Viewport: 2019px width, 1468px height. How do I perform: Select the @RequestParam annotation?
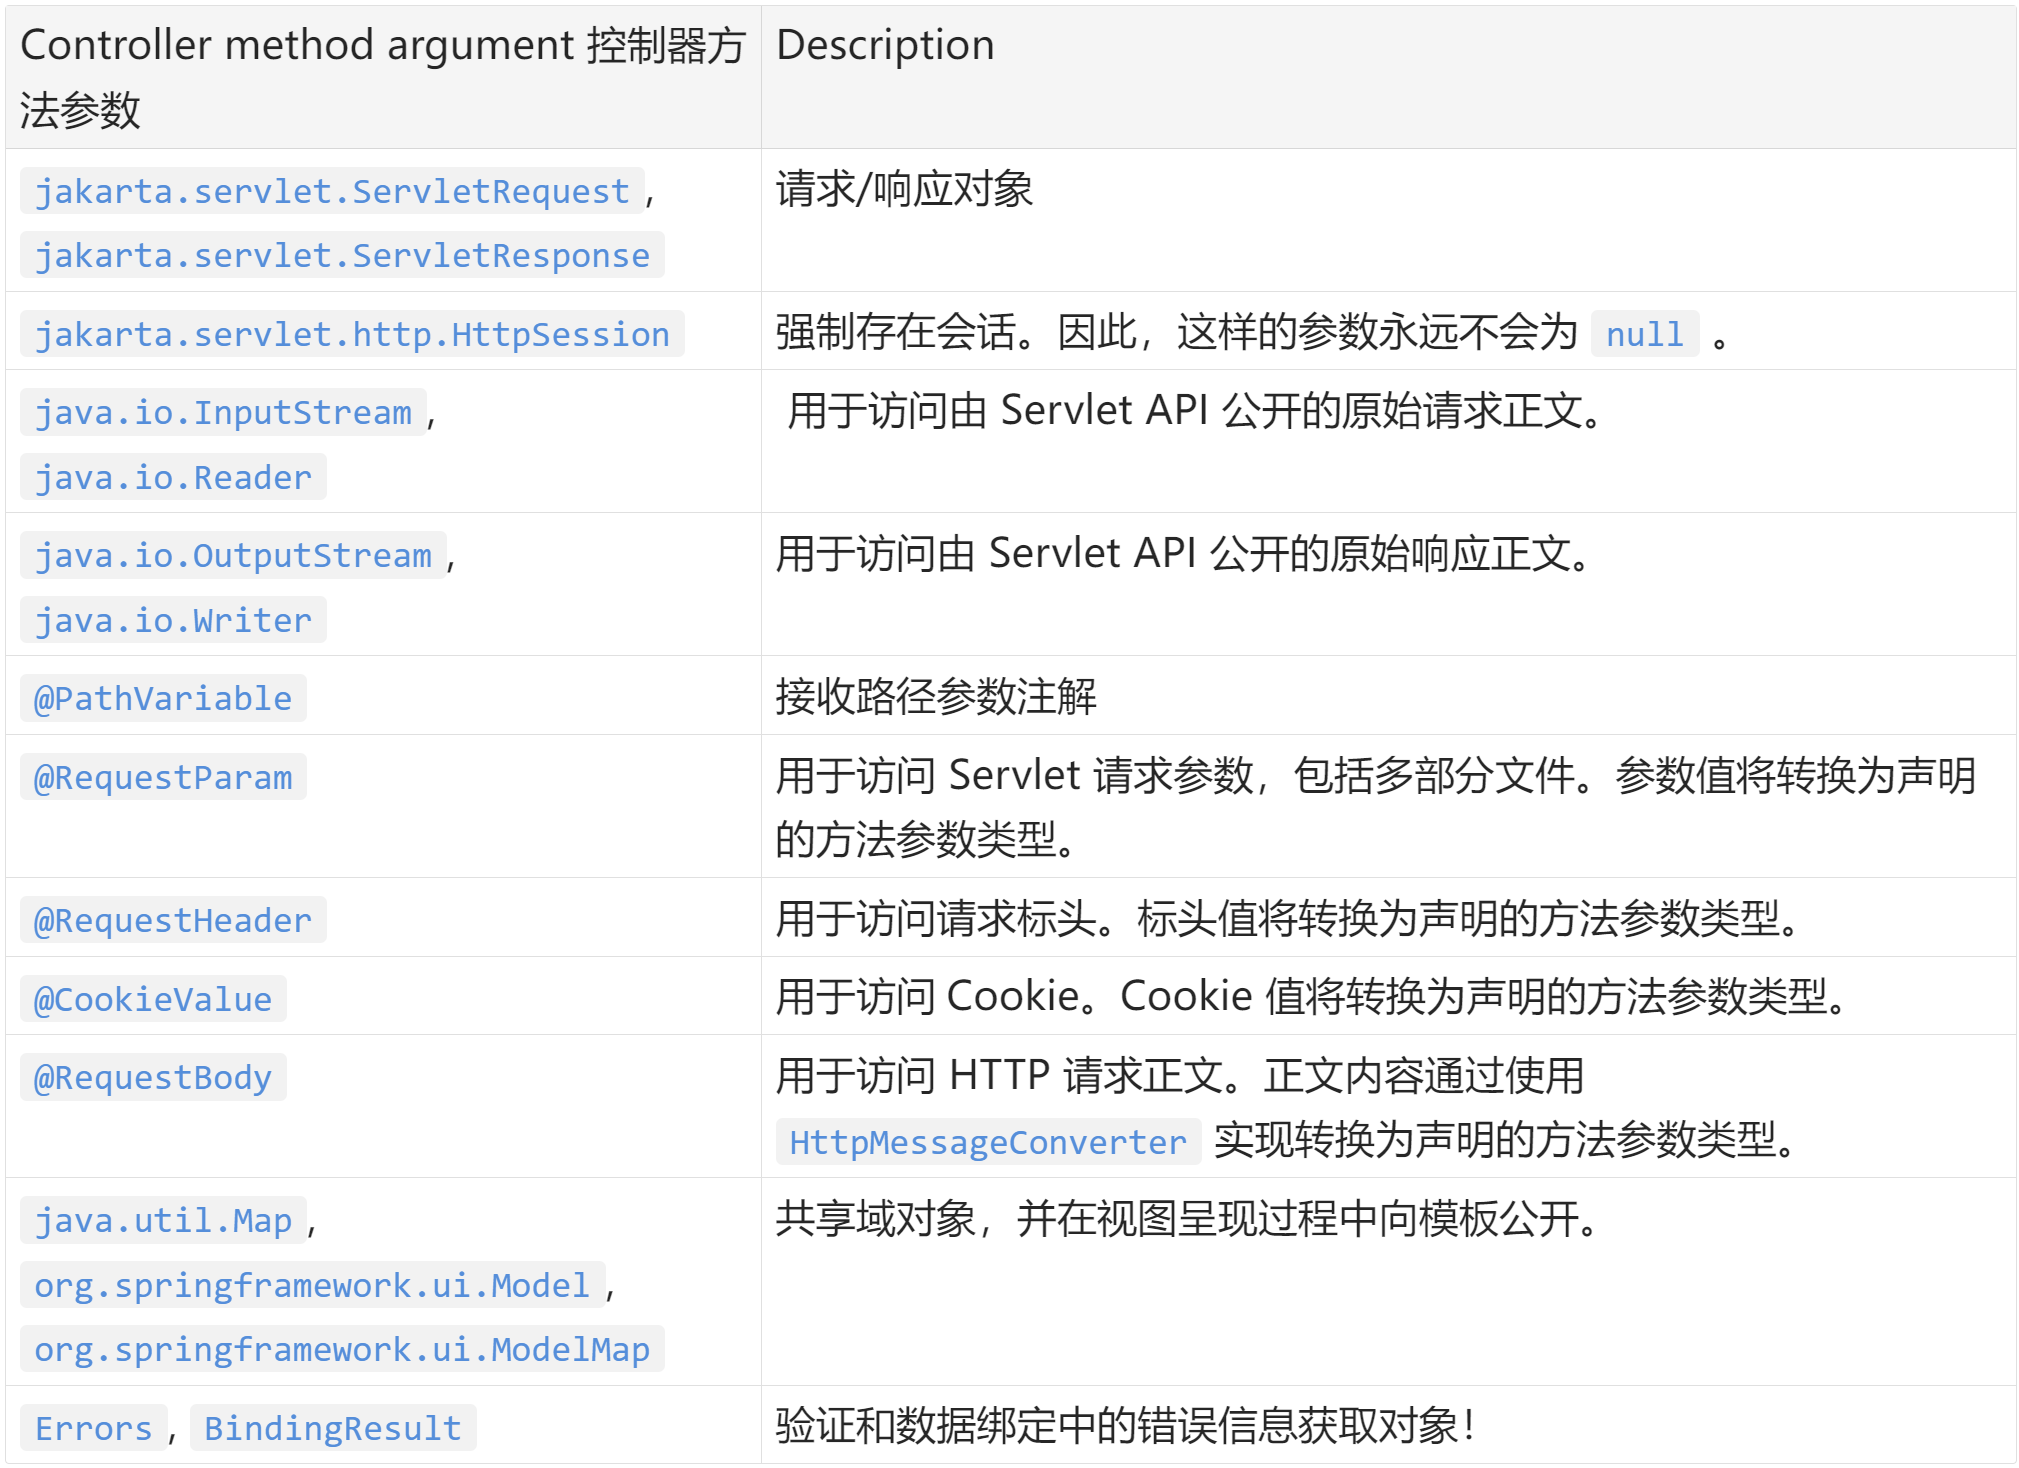click(163, 777)
